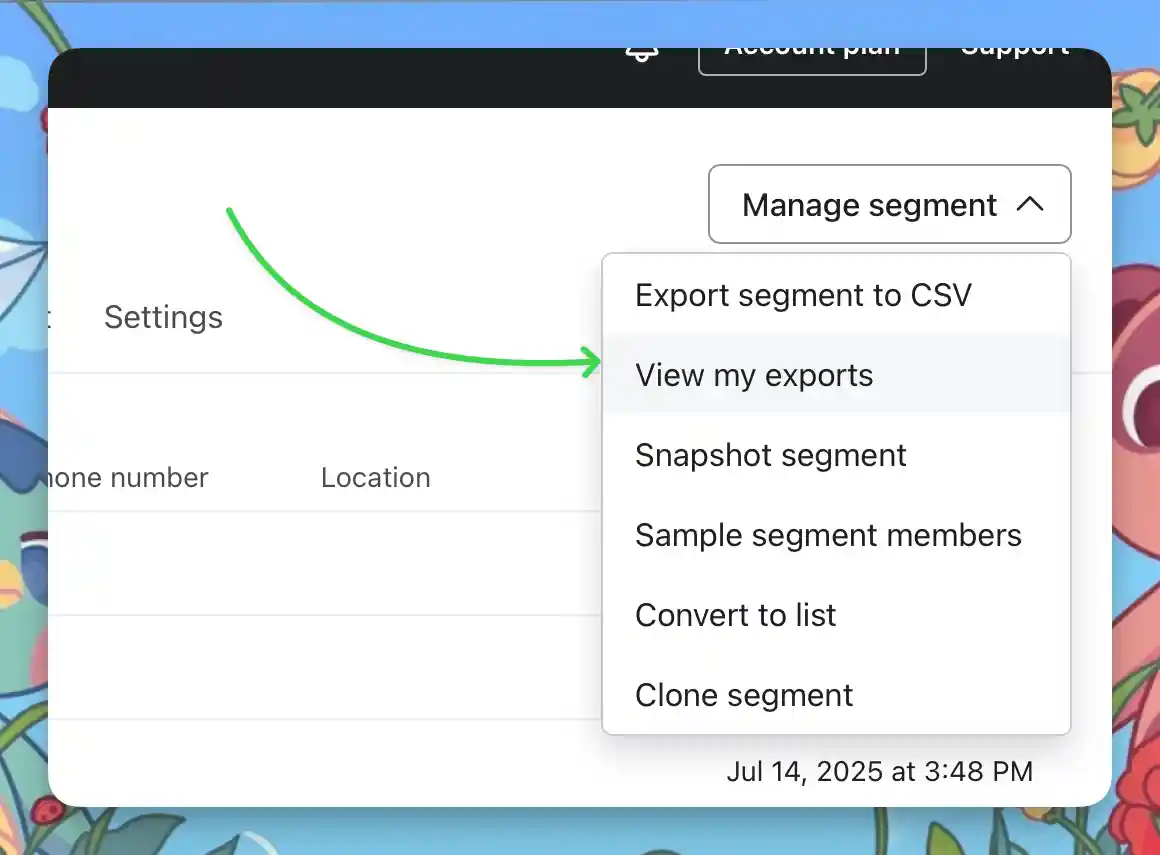The image size is (1160, 855).
Task: Click the chevron on Manage segment
Action: coord(1031,204)
